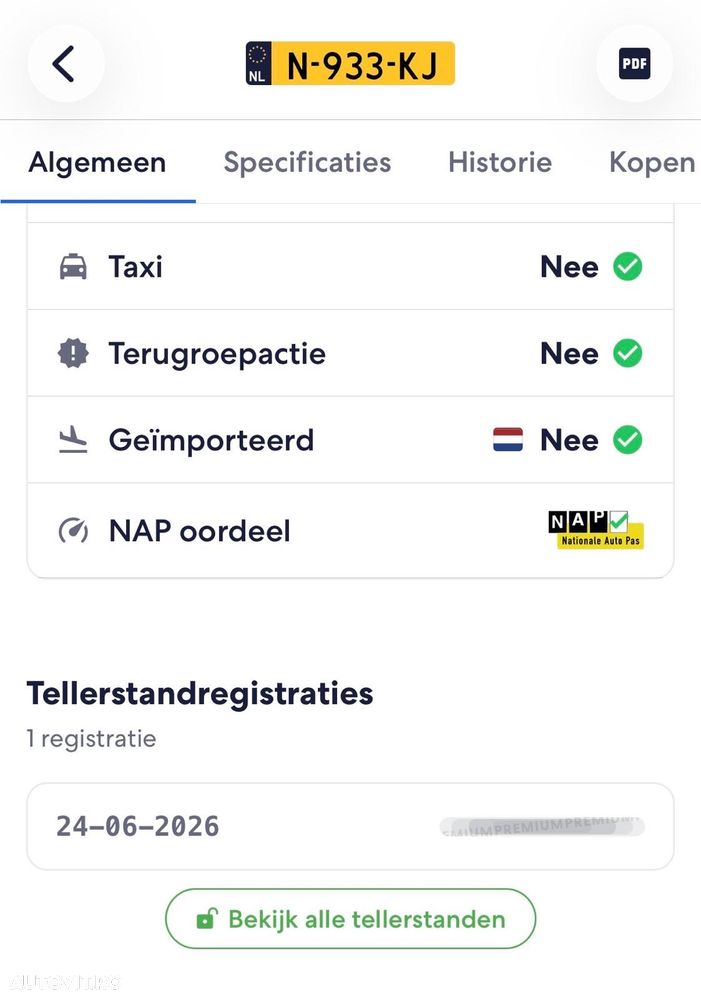Tap the taxi car icon
This screenshot has width=701, height=999.
[x=73, y=266]
